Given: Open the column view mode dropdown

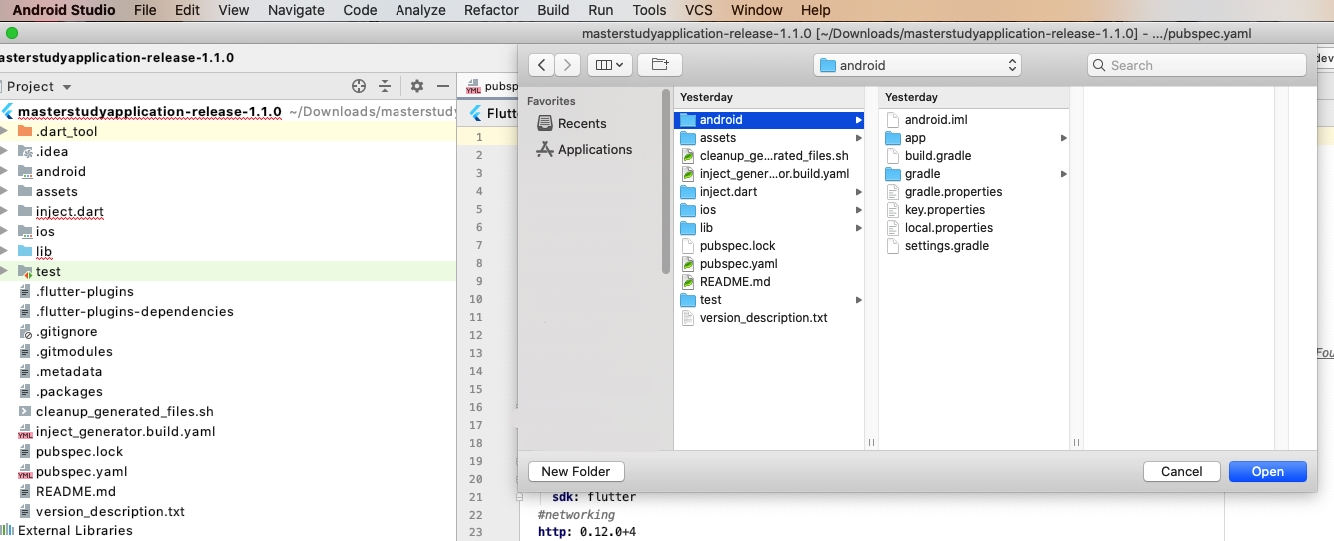Looking at the screenshot, I should pyautogui.click(x=608, y=65).
